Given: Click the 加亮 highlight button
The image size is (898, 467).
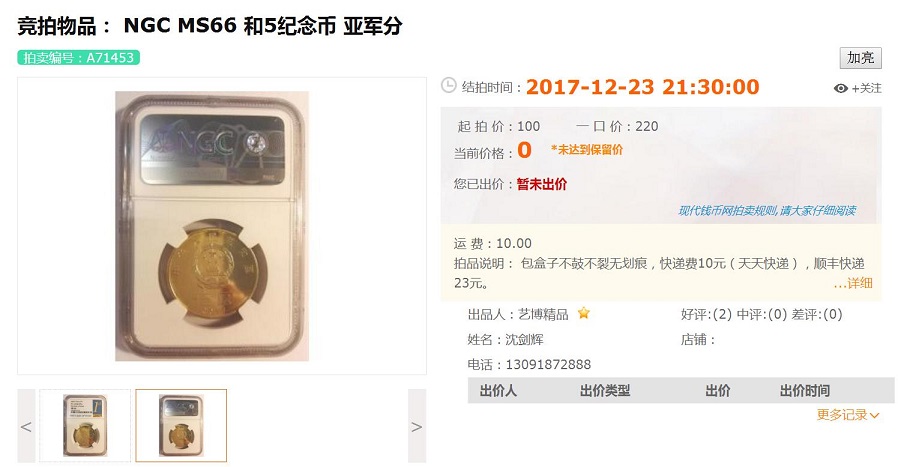Looking at the screenshot, I should [860, 58].
